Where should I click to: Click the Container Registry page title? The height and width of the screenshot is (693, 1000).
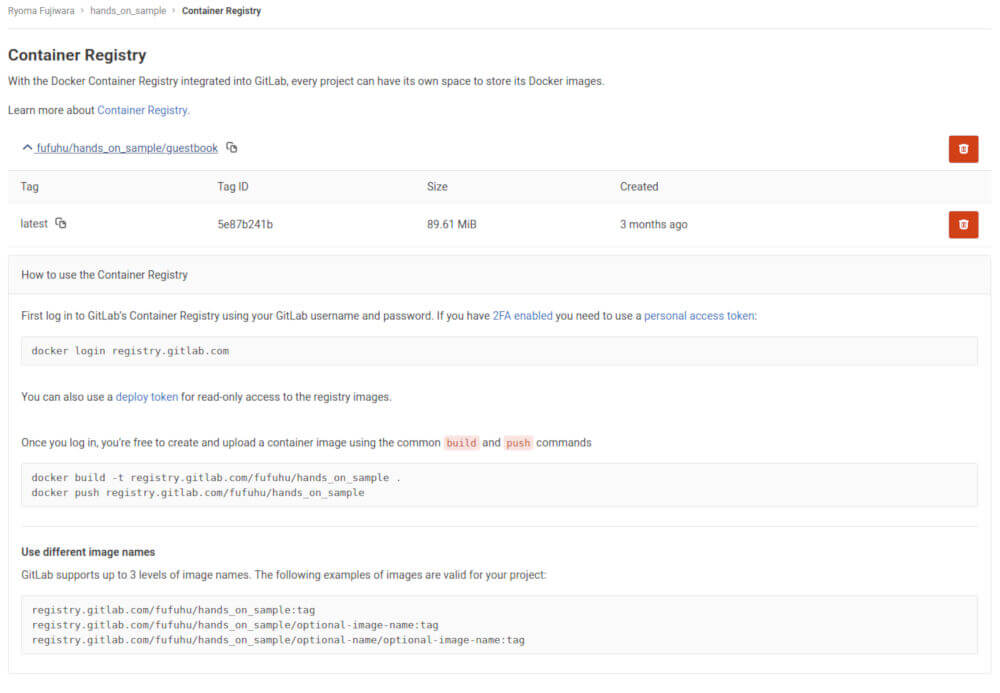pyautogui.click(x=77, y=55)
